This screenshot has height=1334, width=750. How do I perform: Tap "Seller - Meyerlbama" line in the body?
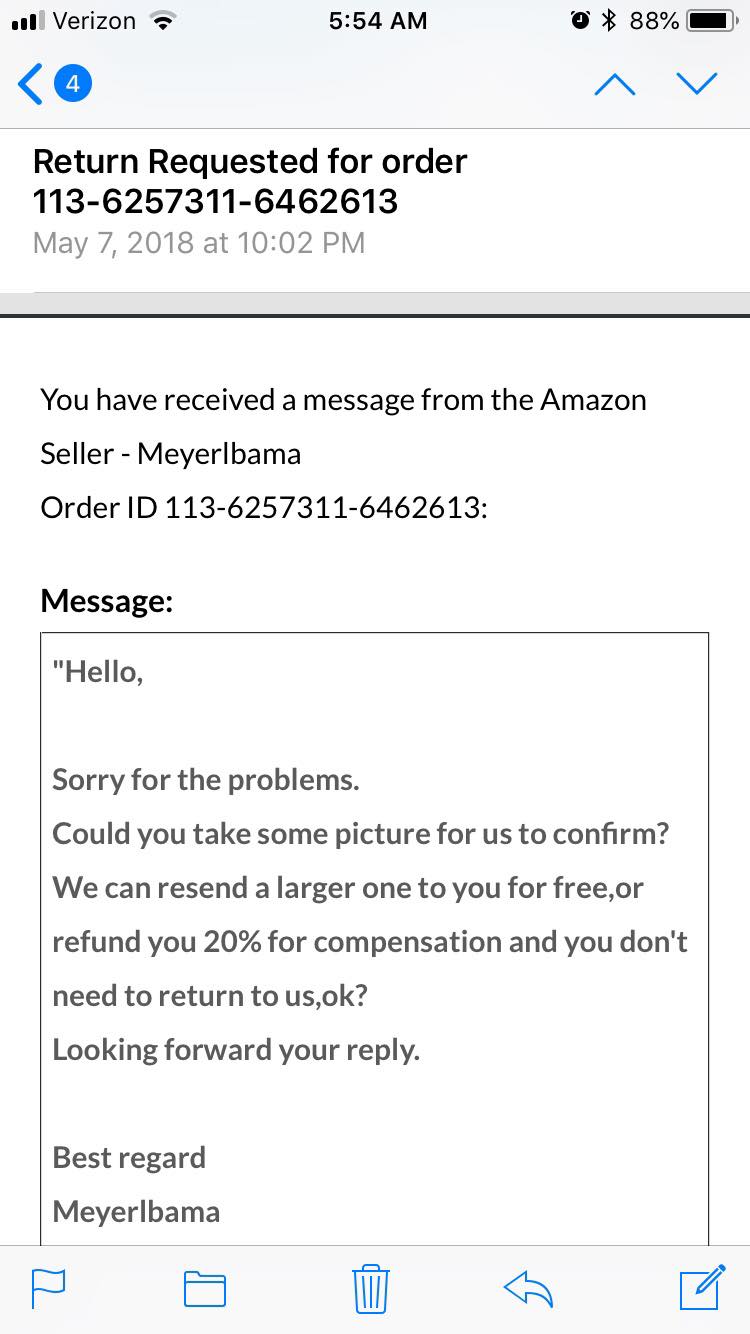click(x=170, y=453)
